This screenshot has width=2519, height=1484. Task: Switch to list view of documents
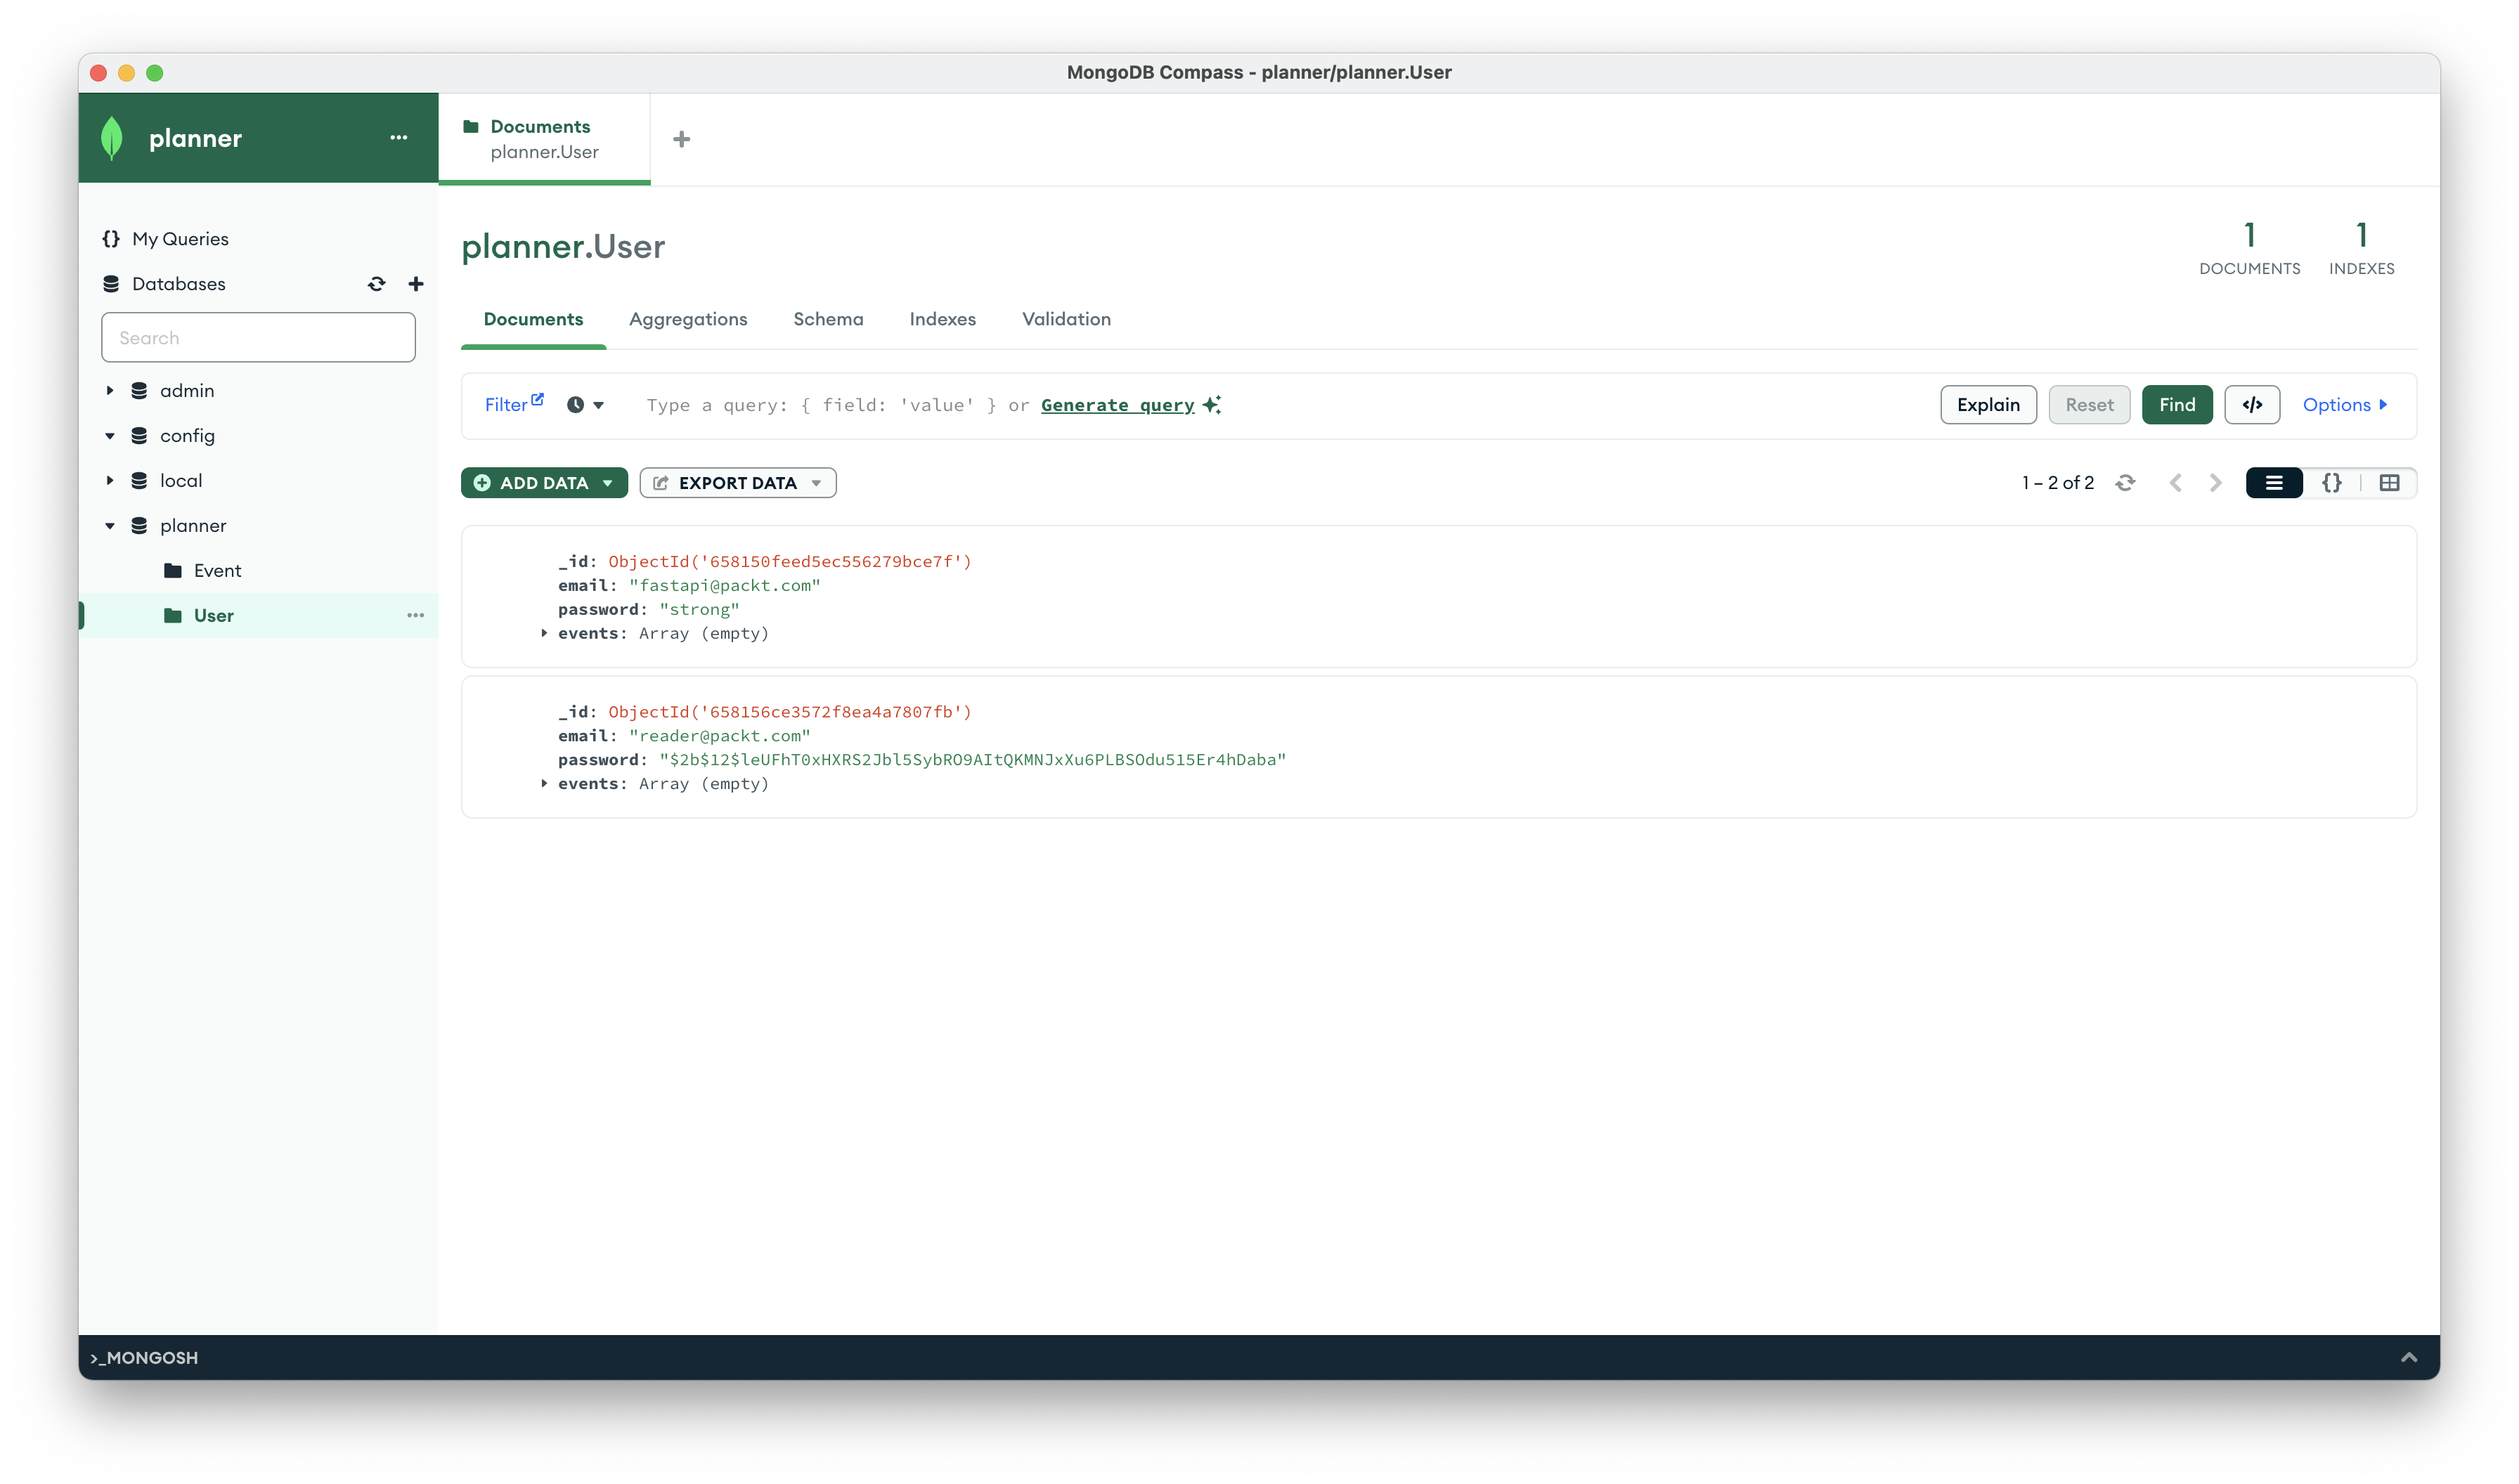2273,483
